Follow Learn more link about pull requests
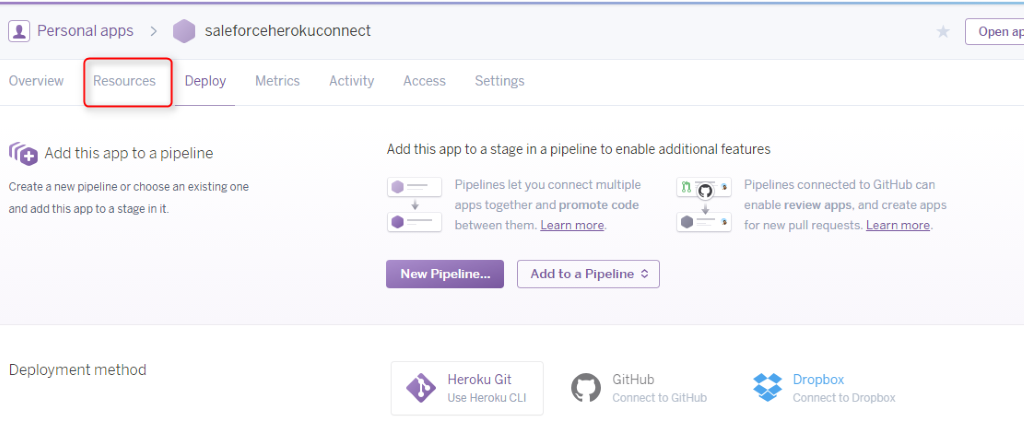This screenshot has width=1024, height=447. point(898,225)
